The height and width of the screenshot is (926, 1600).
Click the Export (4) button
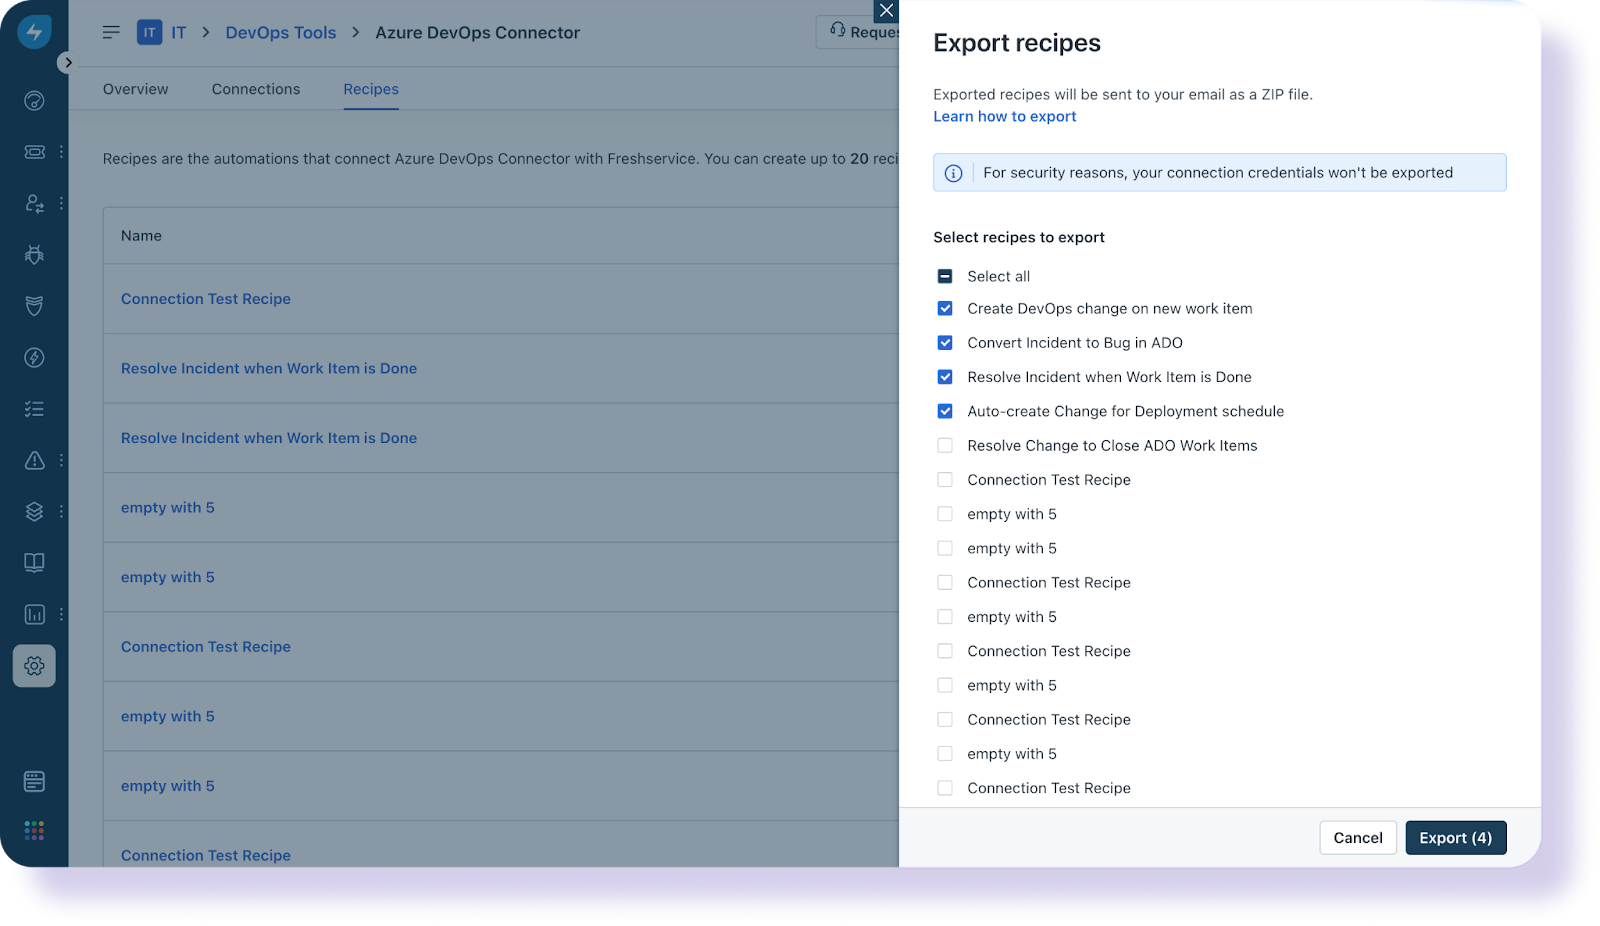1456,838
